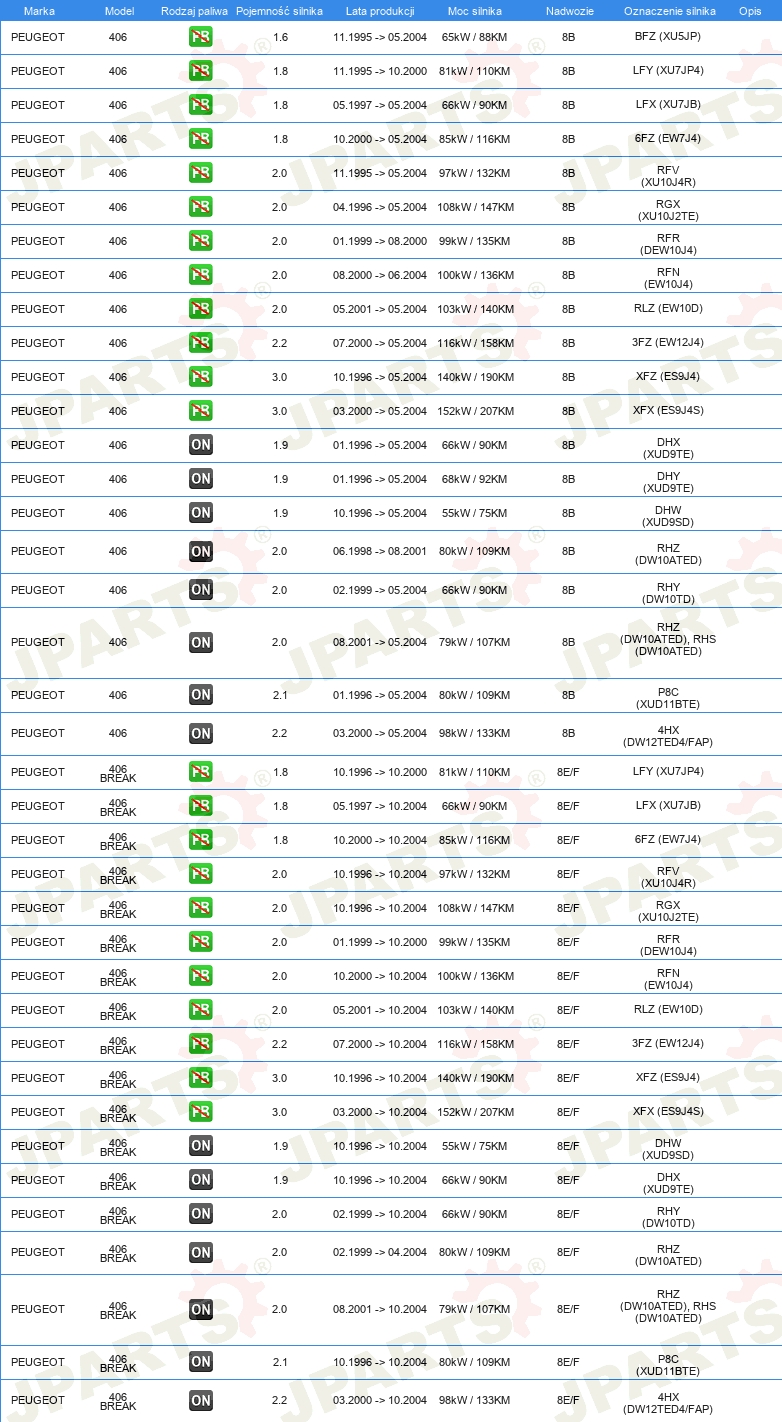The width and height of the screenshot is (782, 1422).
Task: Select the 06.1998 -> 08.2001 production years cell
Action: pyautogui.click(x=380, y=551)
